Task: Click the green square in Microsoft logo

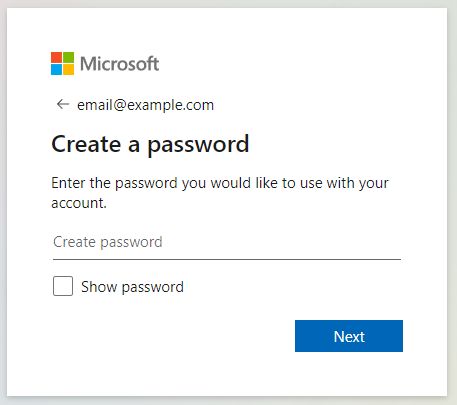Action: [69, 57]
